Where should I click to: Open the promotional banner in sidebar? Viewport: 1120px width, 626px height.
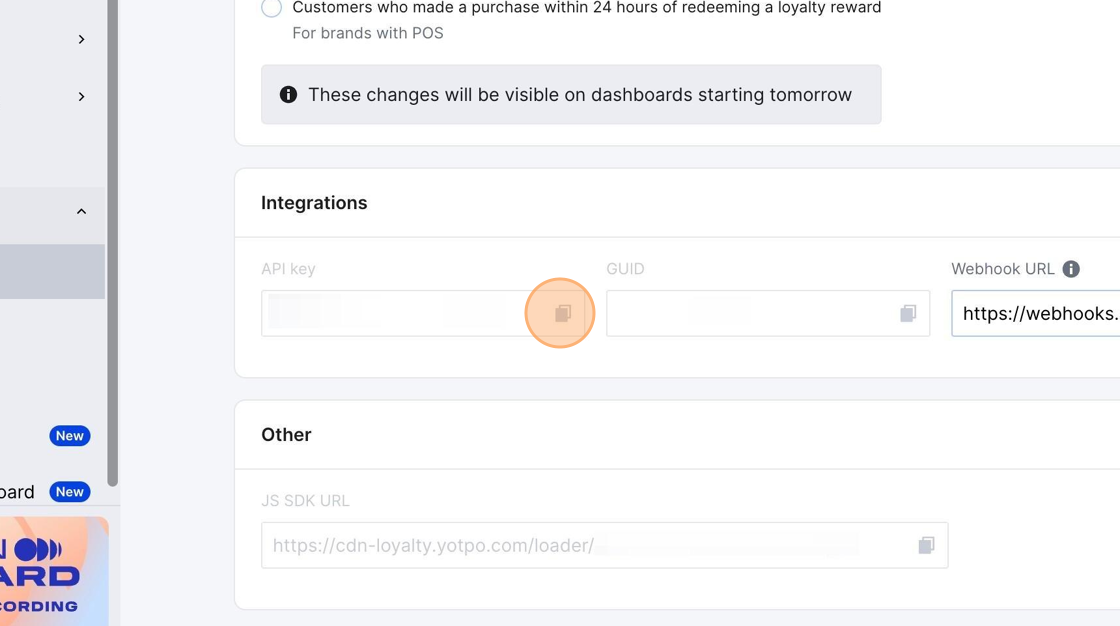click(54, 571)
